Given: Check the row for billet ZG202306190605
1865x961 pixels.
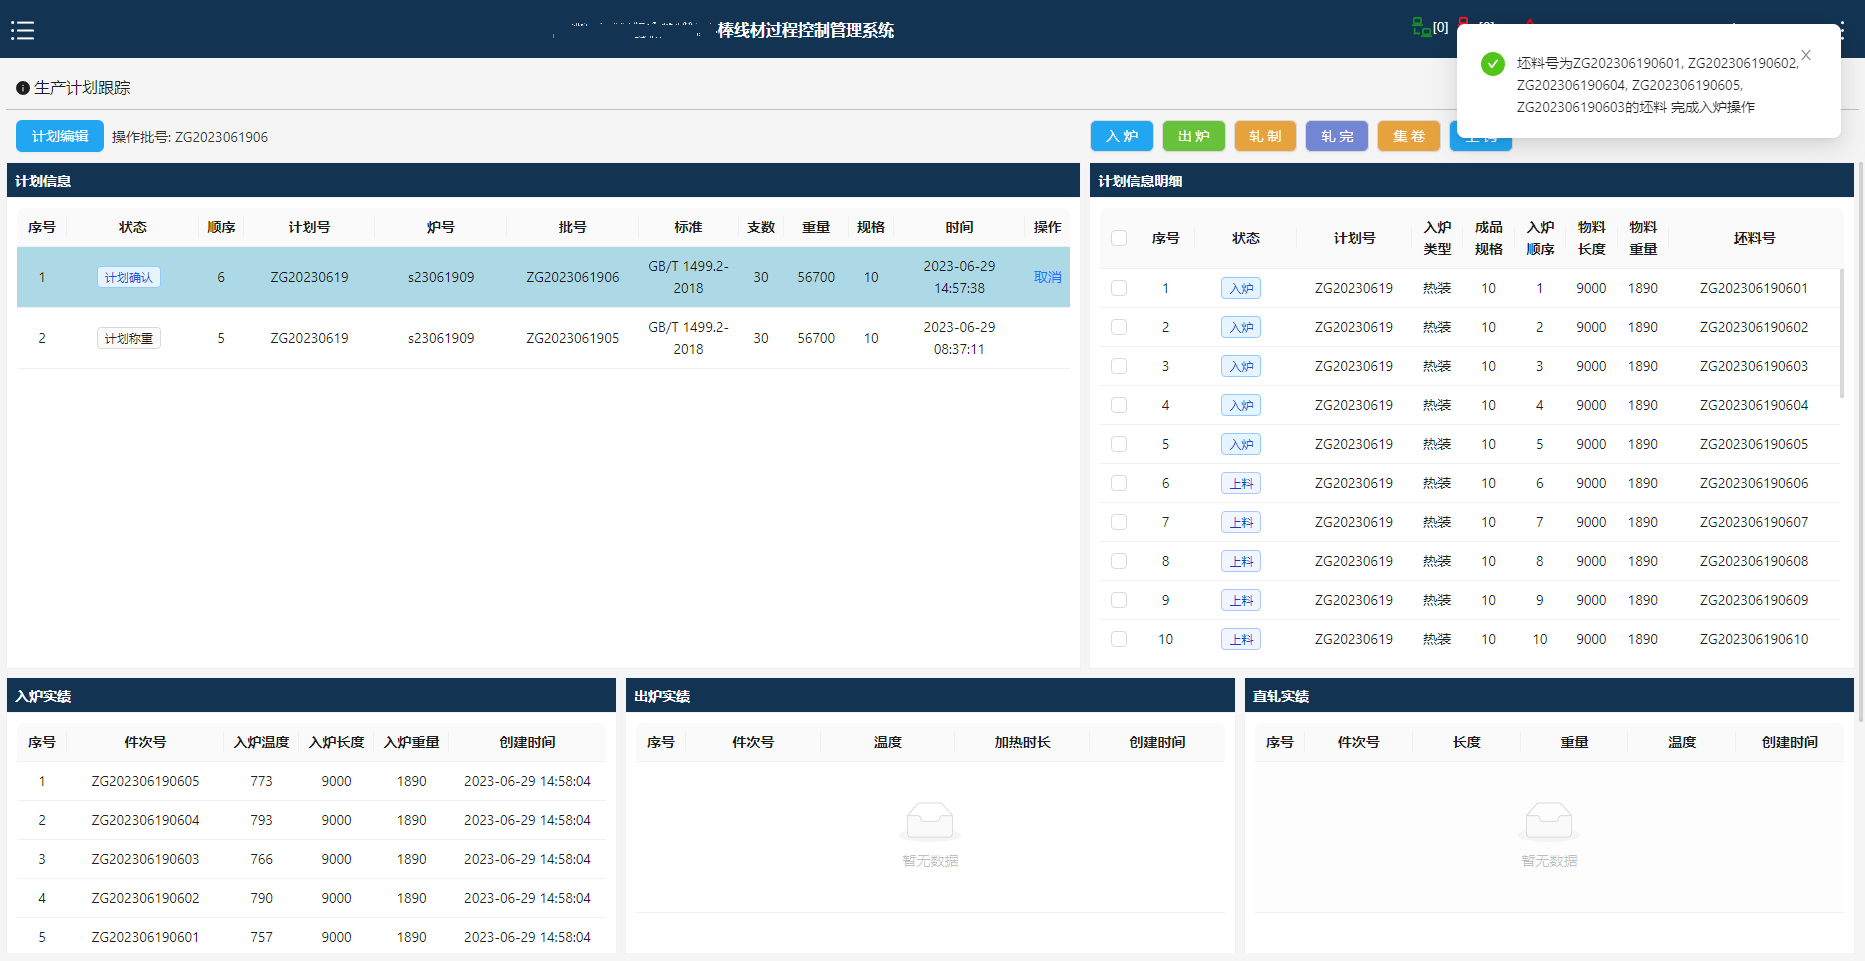Looking at the screenshot, I should click(1119, 444).
